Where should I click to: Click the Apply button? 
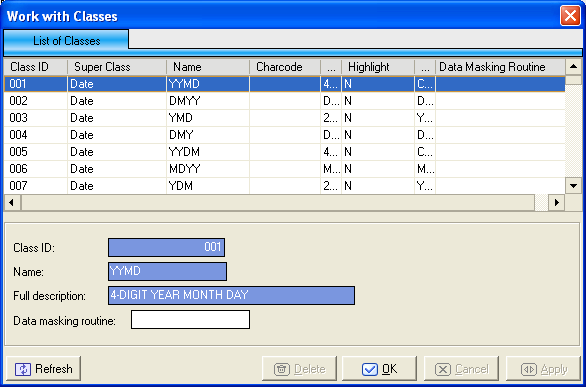[x=543, y=369]
